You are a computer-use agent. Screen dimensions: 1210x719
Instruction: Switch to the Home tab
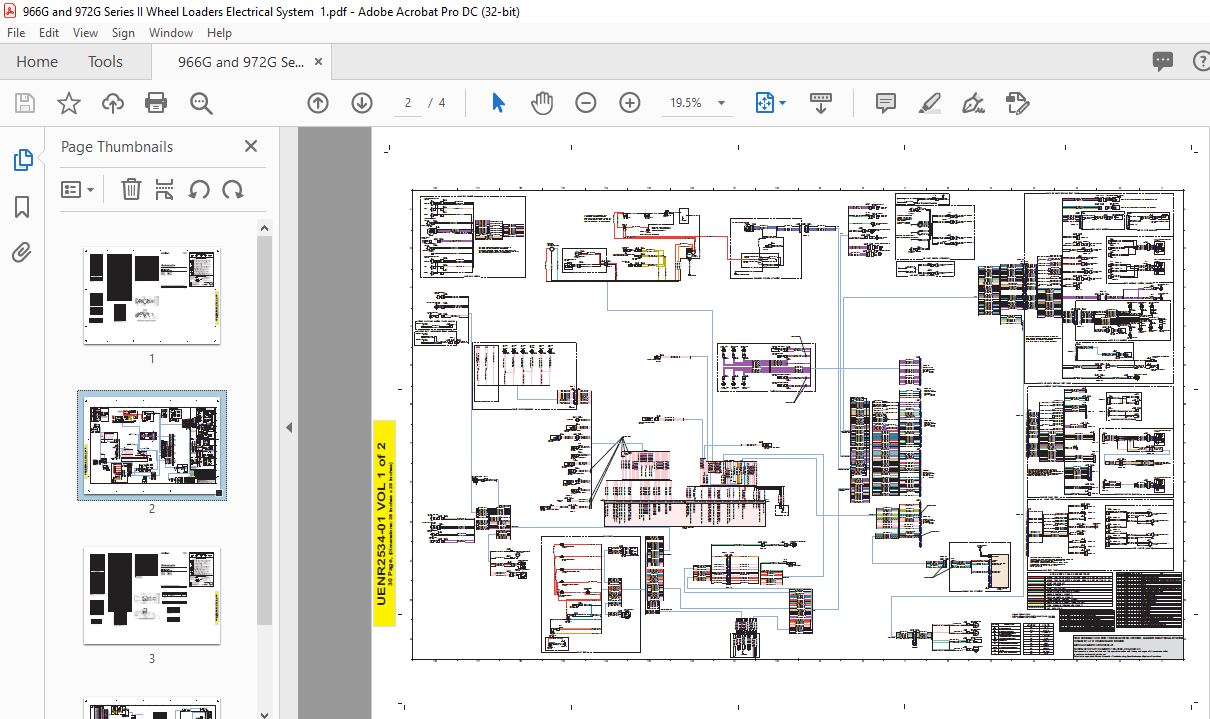pos(37,62)
